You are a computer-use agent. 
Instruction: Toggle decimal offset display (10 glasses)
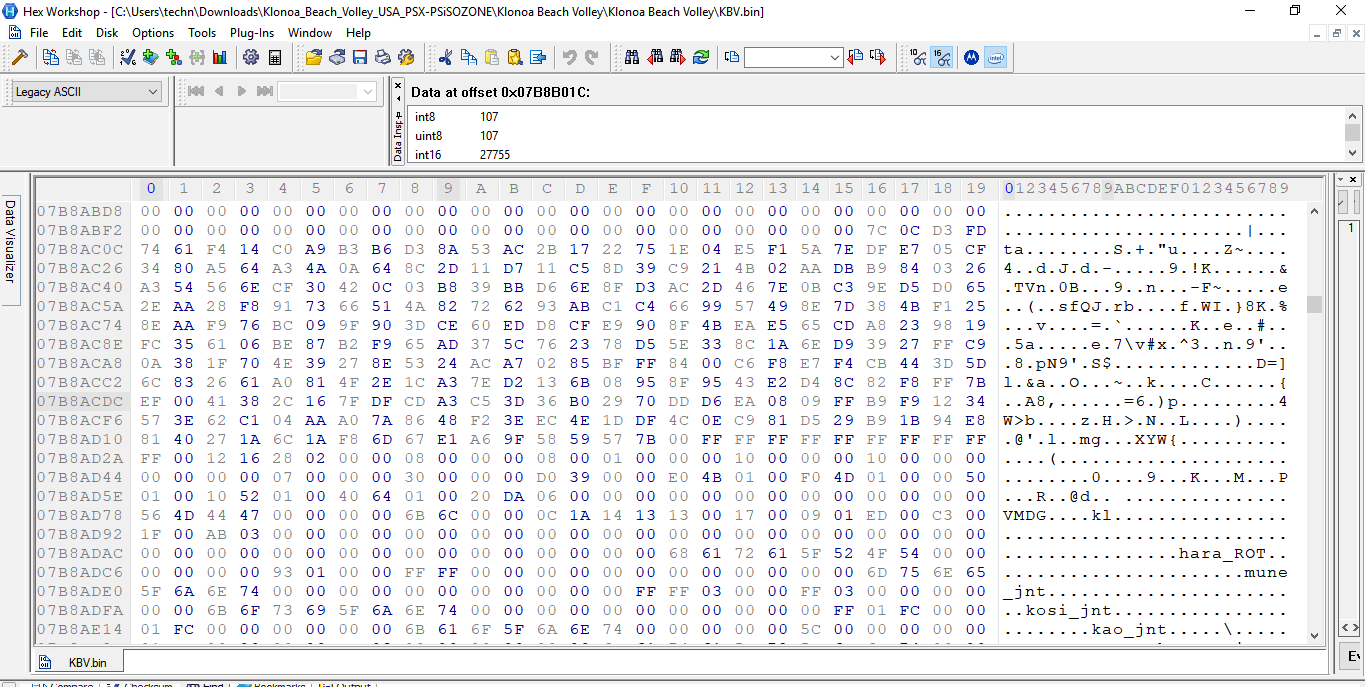pos(918,57)
